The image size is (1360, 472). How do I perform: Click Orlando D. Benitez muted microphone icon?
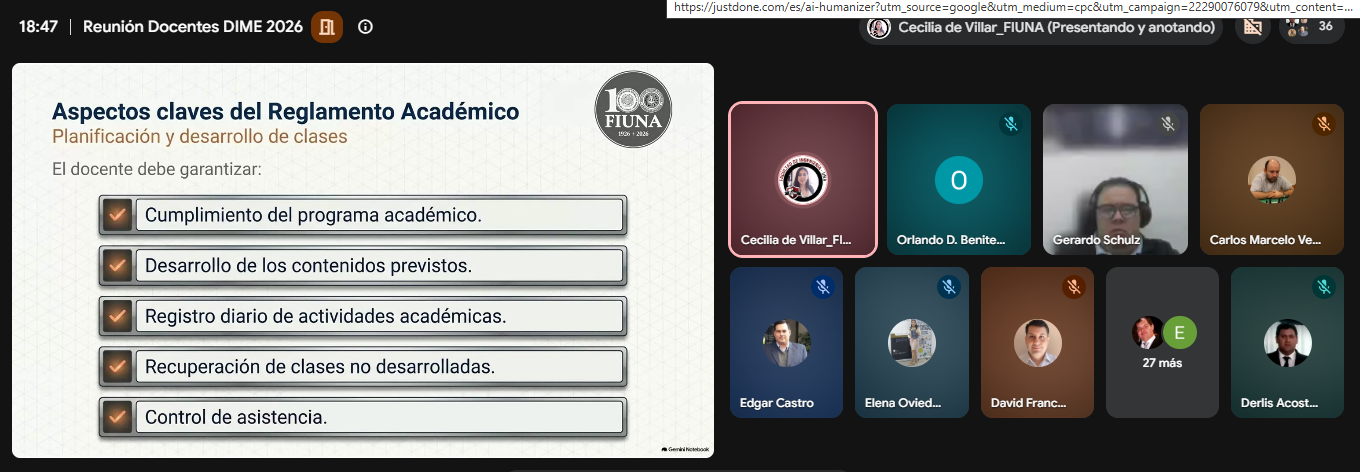(x=1011, y=124)
